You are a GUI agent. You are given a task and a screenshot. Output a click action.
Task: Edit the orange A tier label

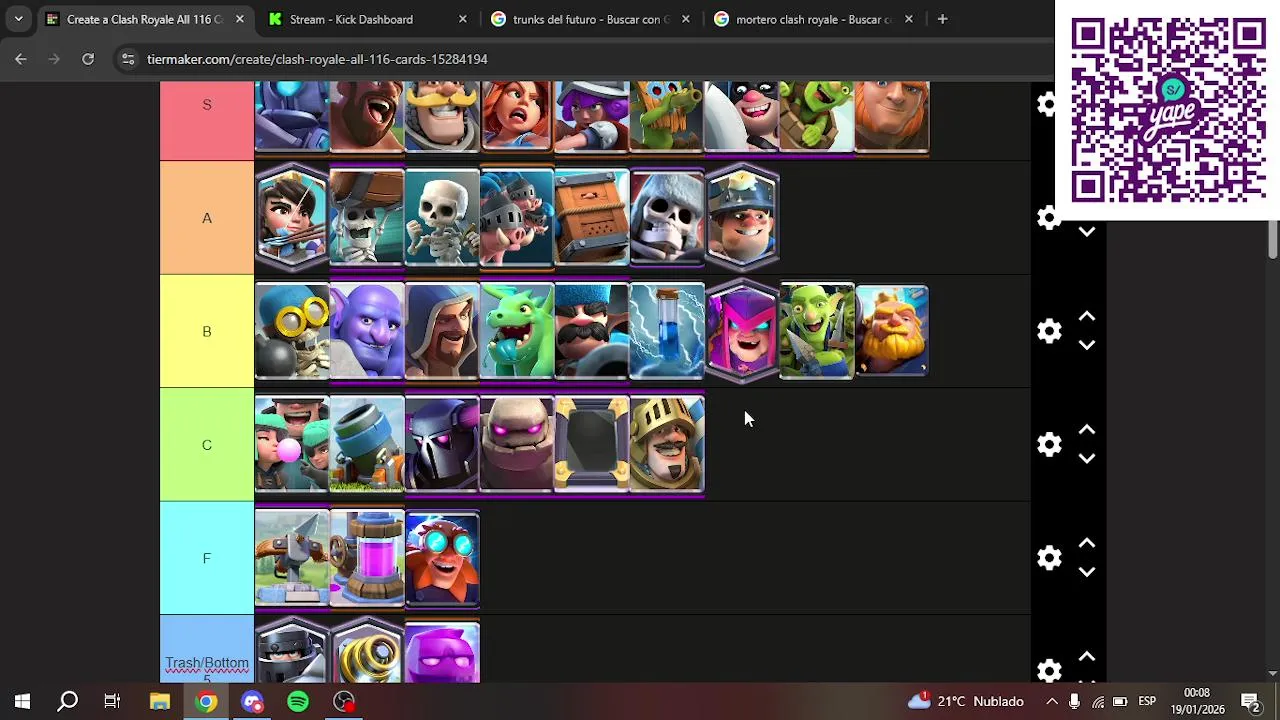pos(207,218)
